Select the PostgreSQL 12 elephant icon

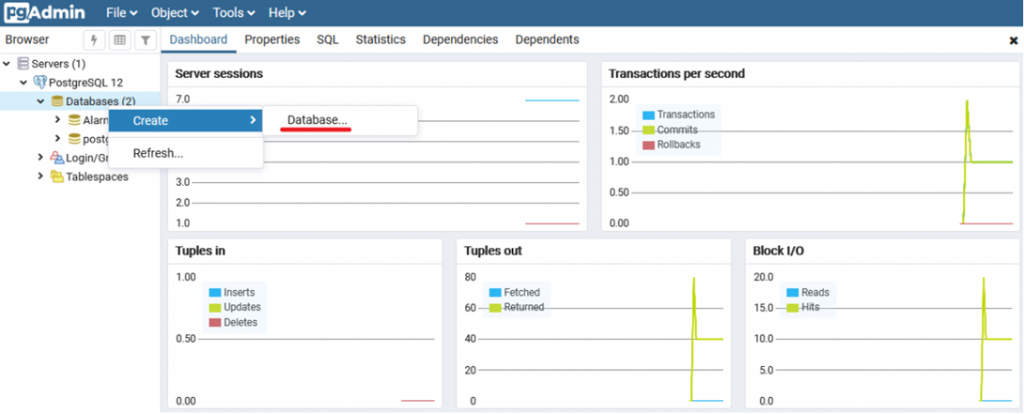click(x=40, y=82)
